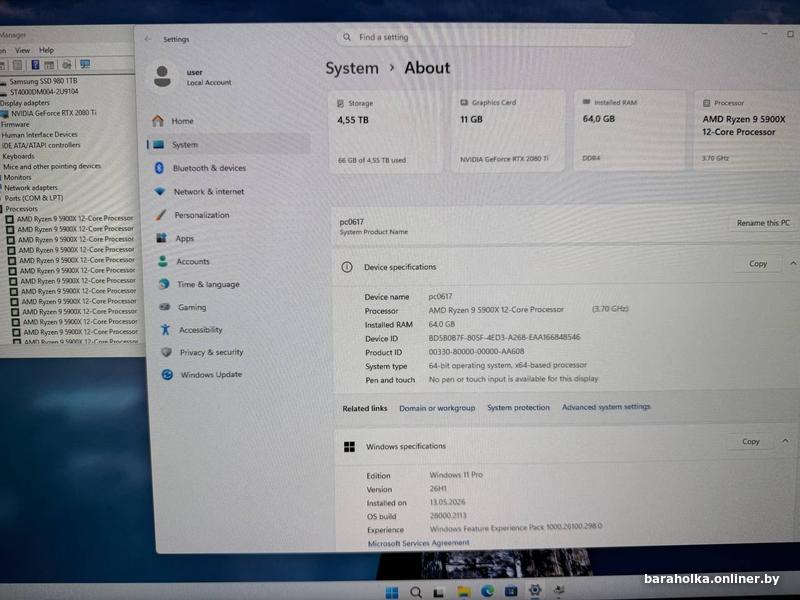Open Domain or workgroup link
The image size is (800, 600).
(437, 408)
